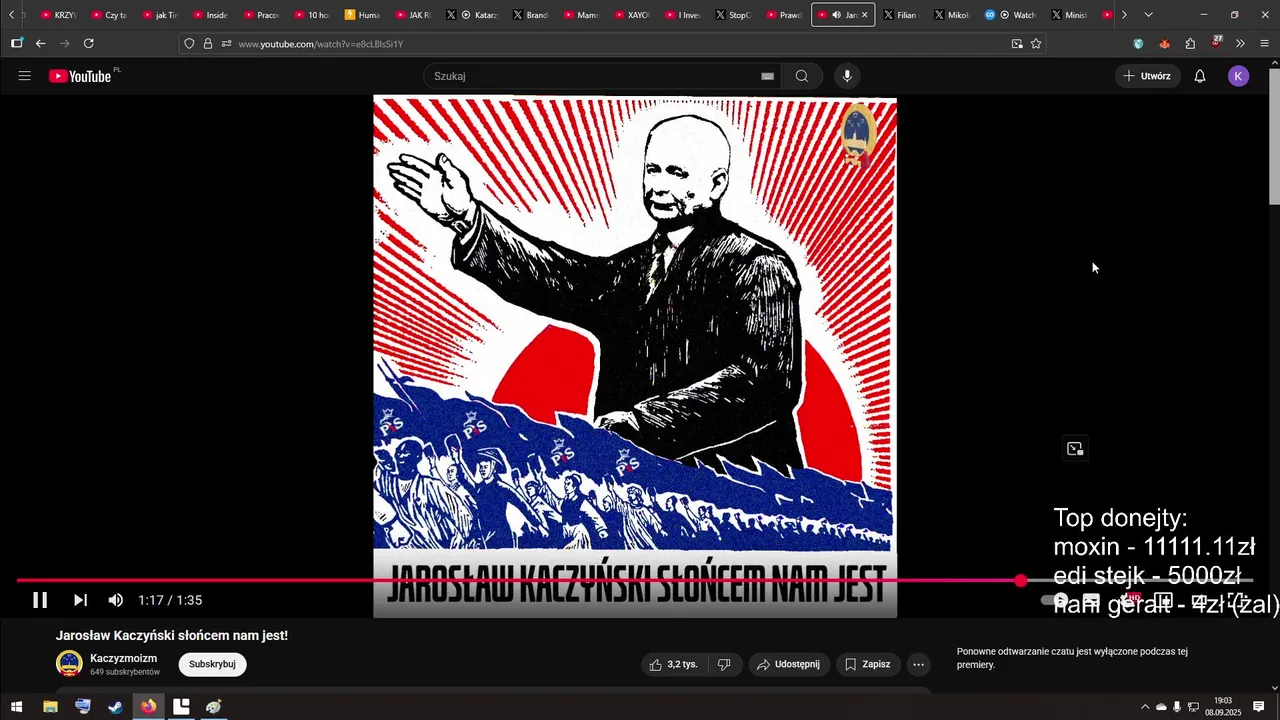Go back in browser history
Image resolution: width=1280 pixels, height=720 pixels.
click(40, 43)
